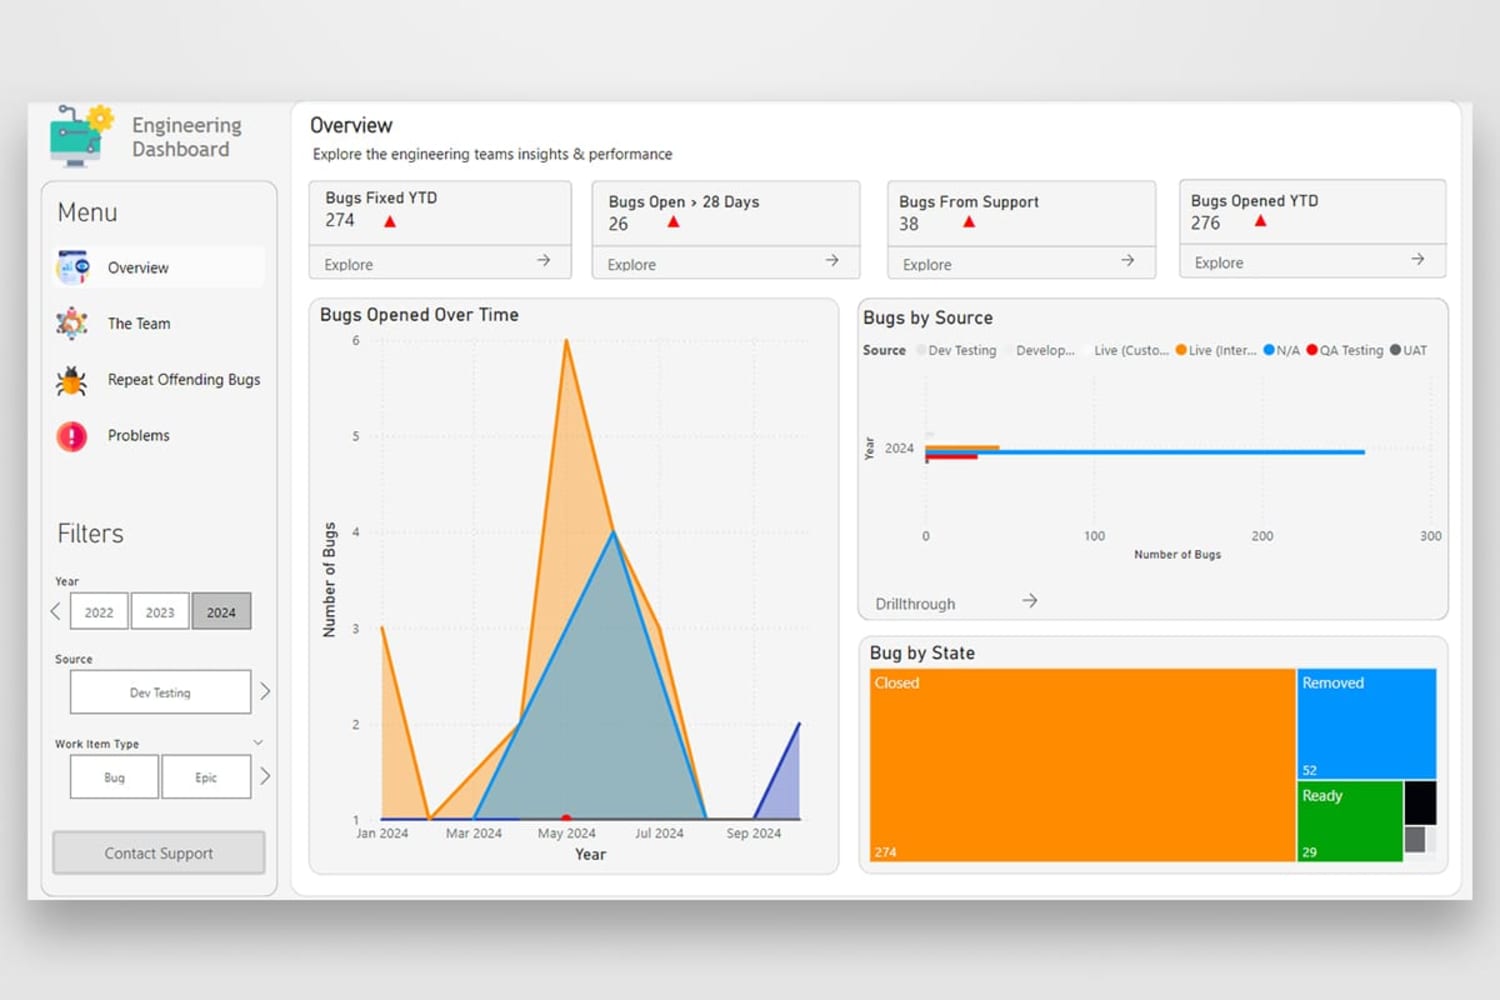Select Dev Testing source filter
The width and height of the screenshot is (1500, 1000).
tap(160, 692)
